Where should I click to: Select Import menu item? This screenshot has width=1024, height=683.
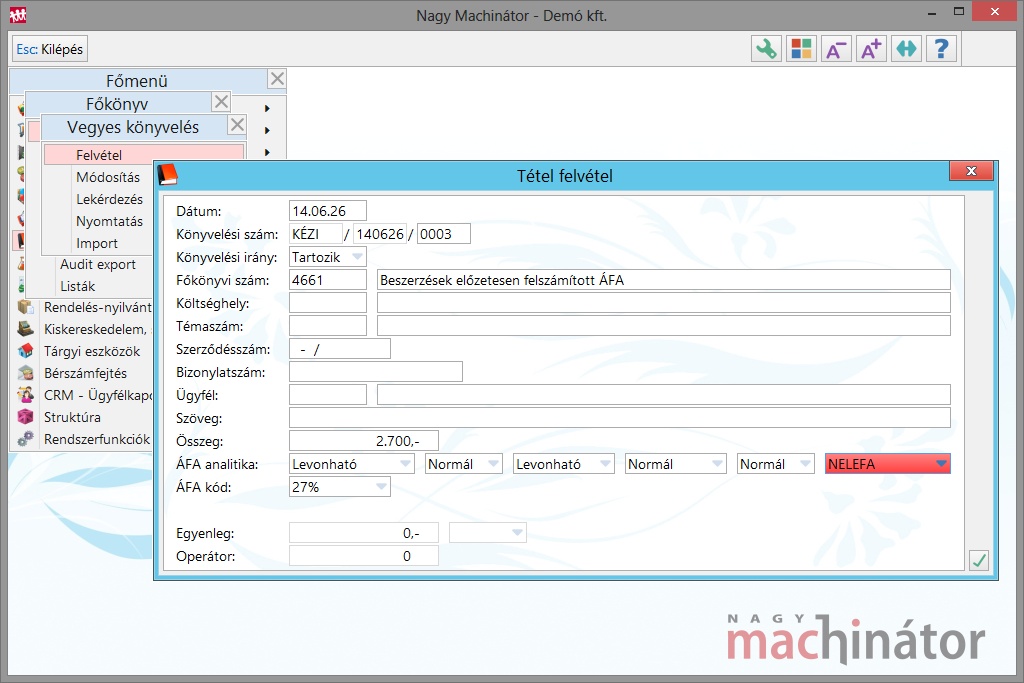click(x=97, y=244)
